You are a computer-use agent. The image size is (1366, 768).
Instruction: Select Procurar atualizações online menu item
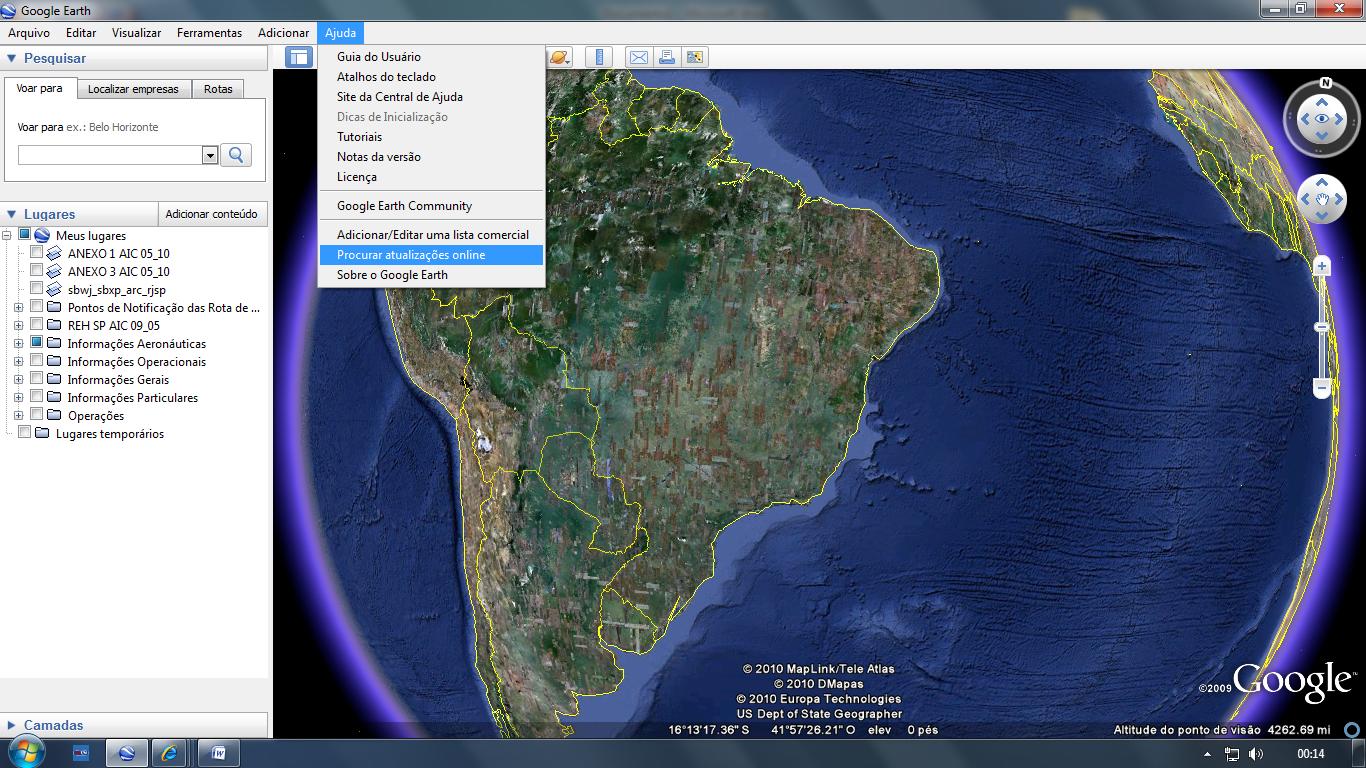tap(411, 255)
